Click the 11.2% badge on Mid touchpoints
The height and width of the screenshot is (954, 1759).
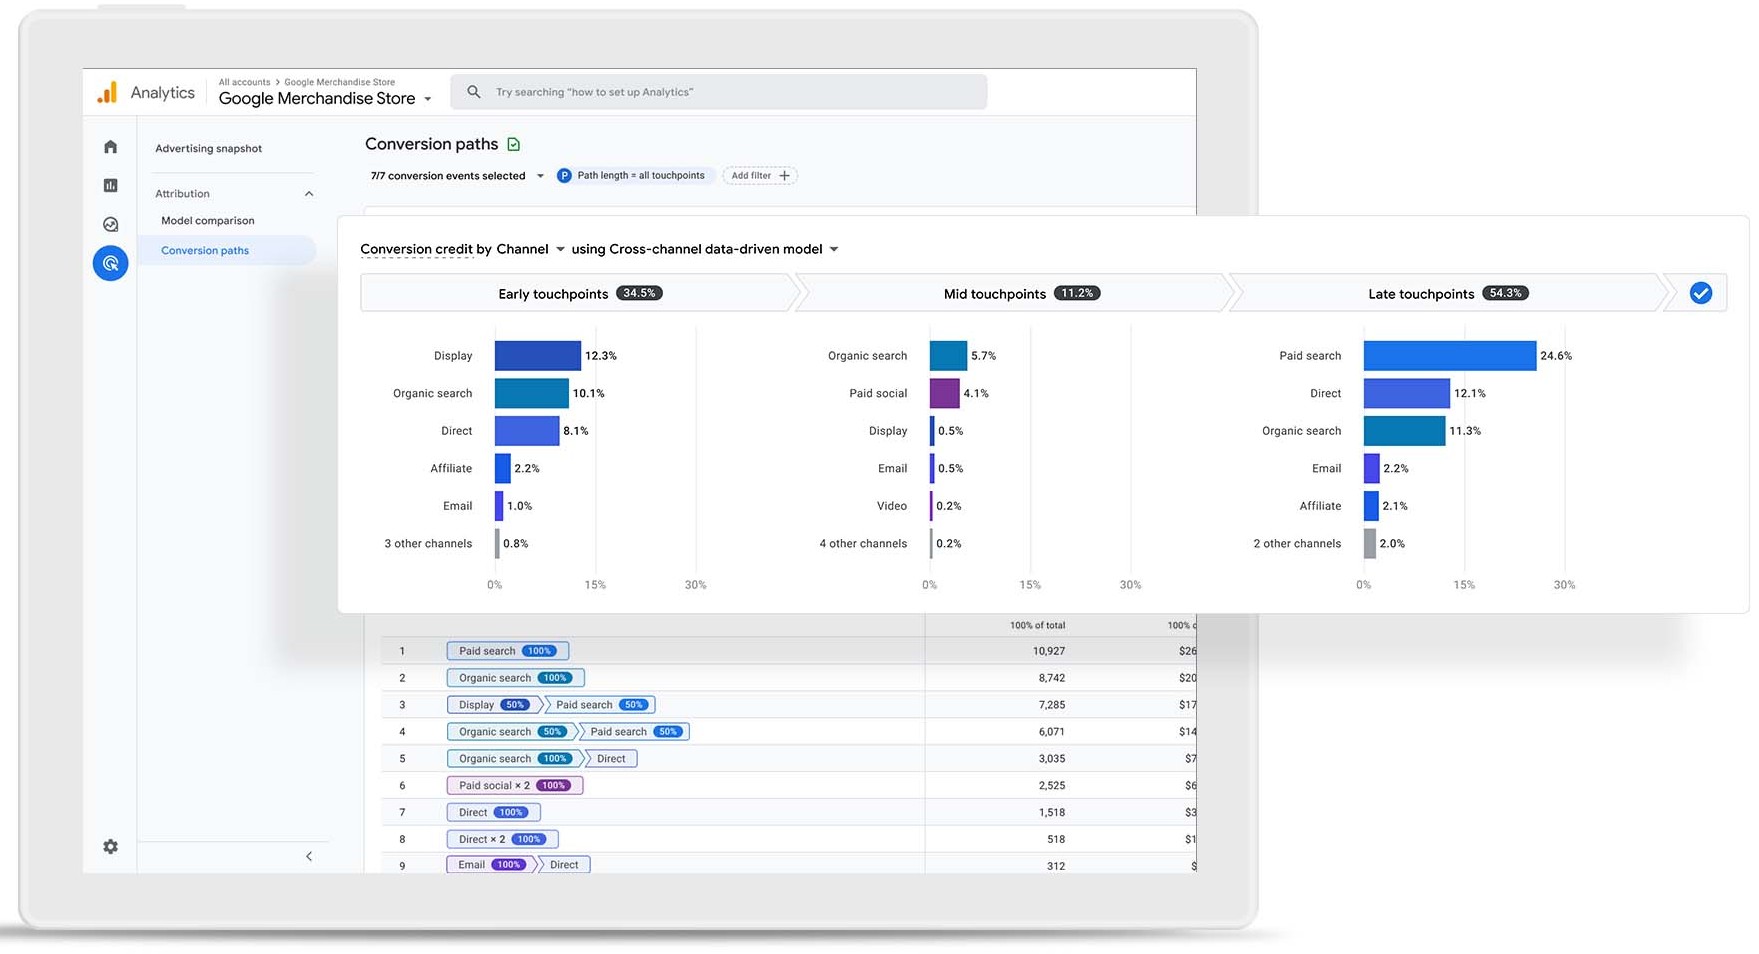[1077, 293]
